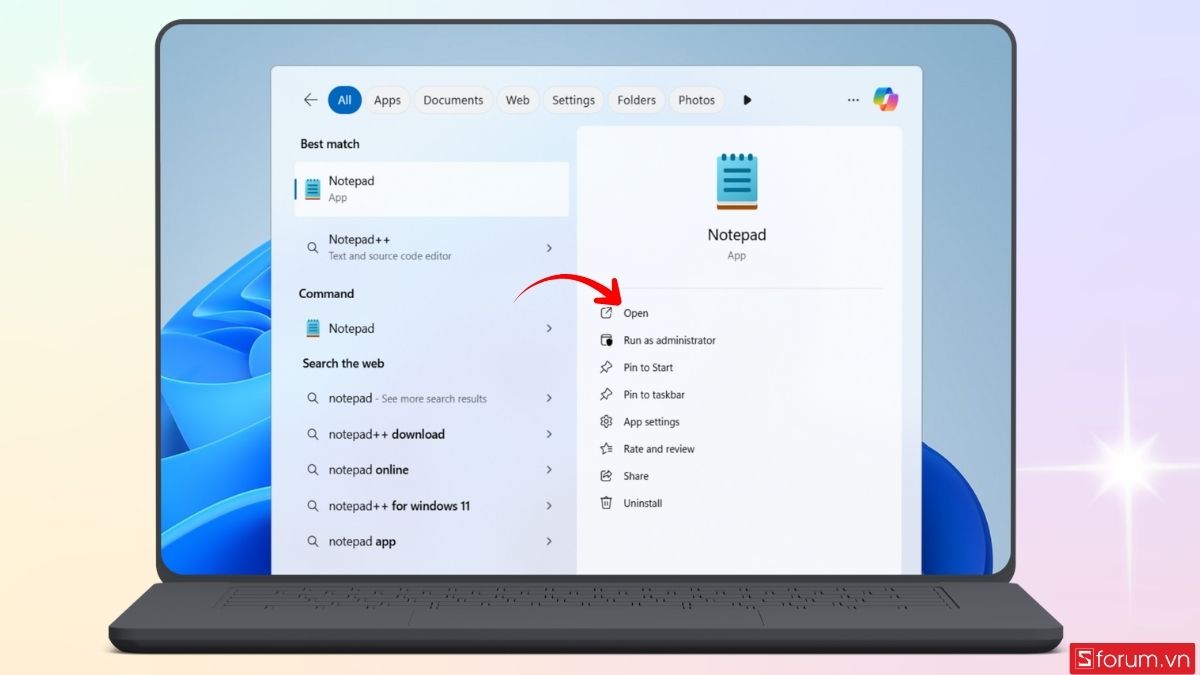Click the Notepad icon under Command
Viewport: 1200px width, 675px height.
pyautogui.click(x=313, y=328)
